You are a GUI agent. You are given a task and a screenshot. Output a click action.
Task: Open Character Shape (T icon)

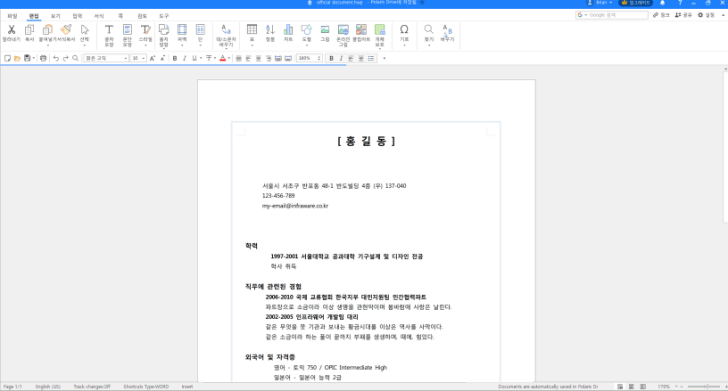109,35
